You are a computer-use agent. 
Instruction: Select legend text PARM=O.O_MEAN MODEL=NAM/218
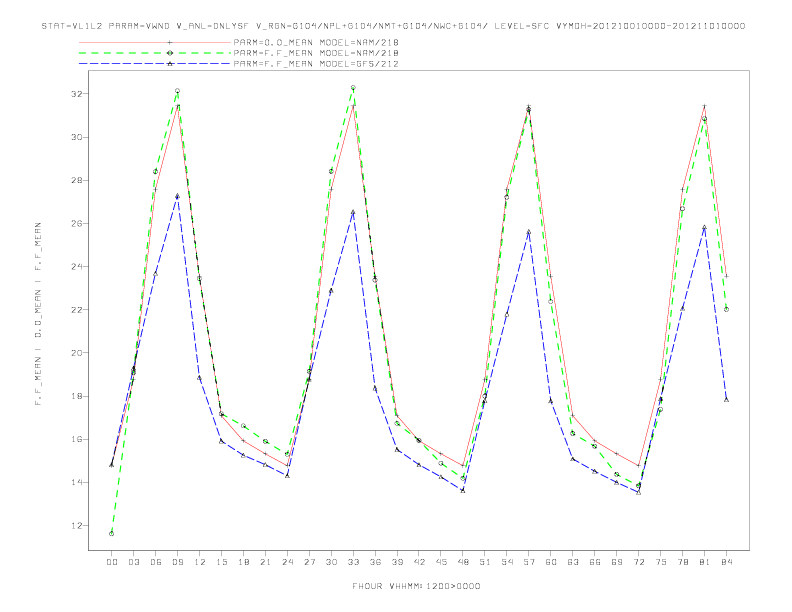[316, 42]
